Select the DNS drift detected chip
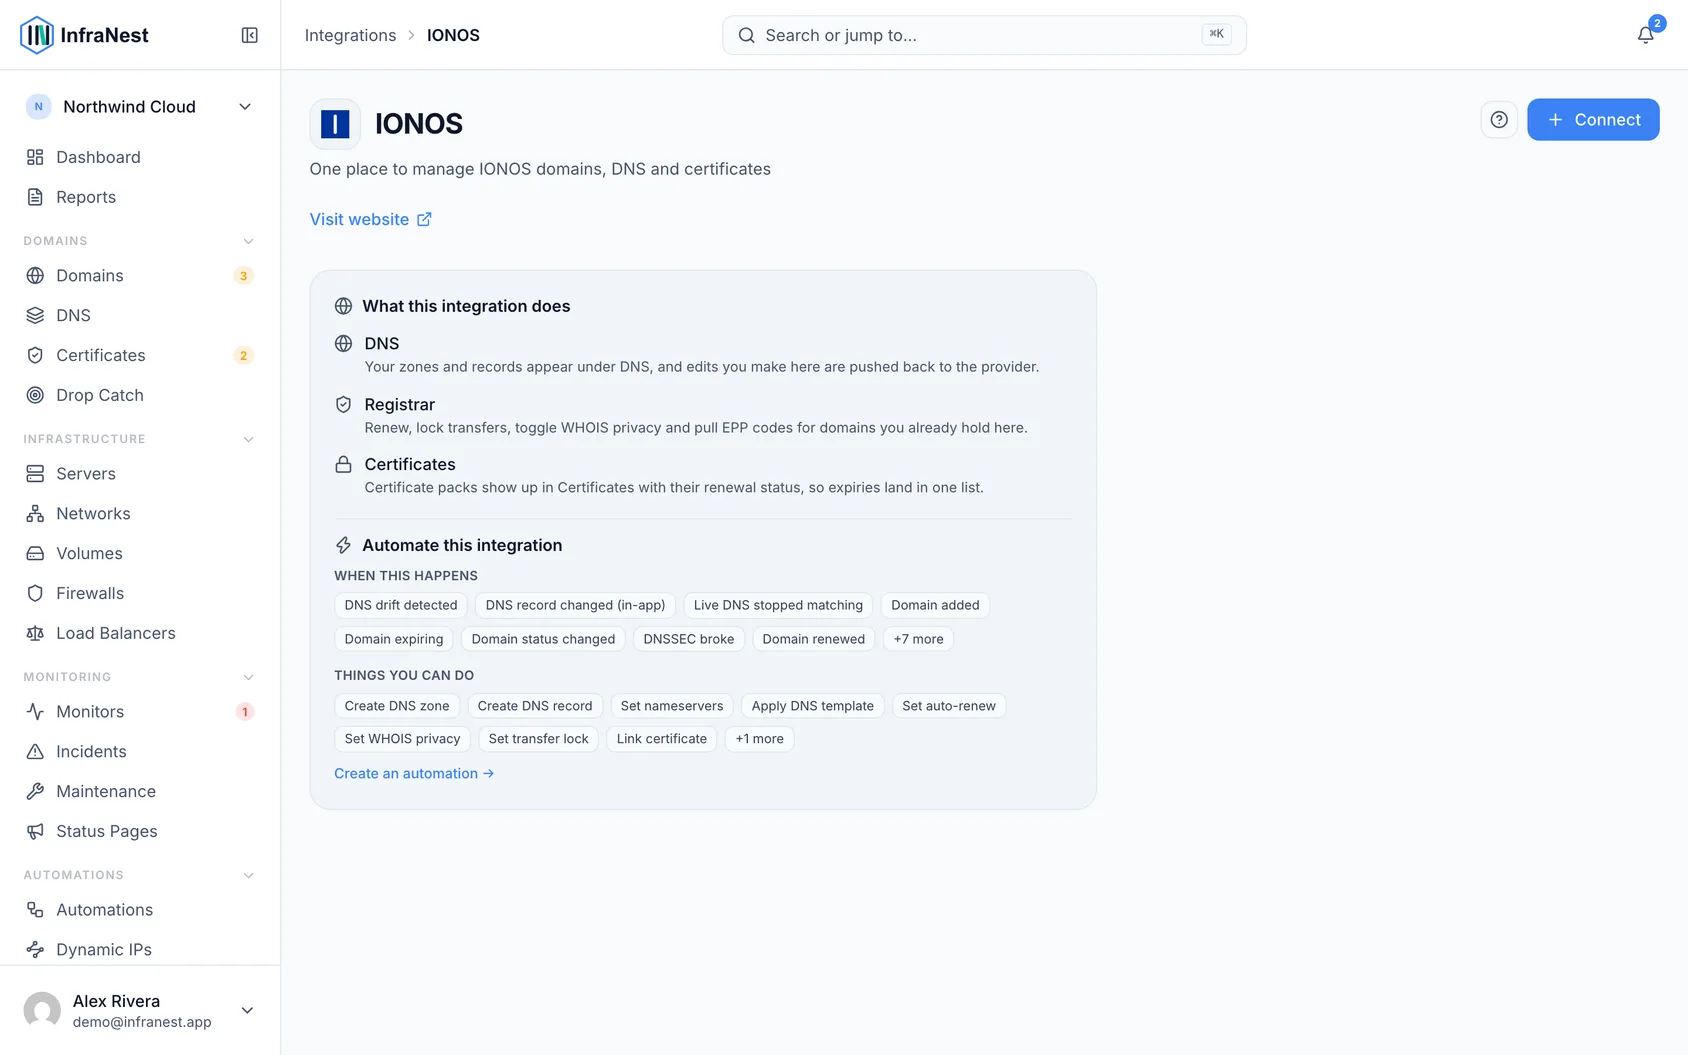 pos(401,605)
